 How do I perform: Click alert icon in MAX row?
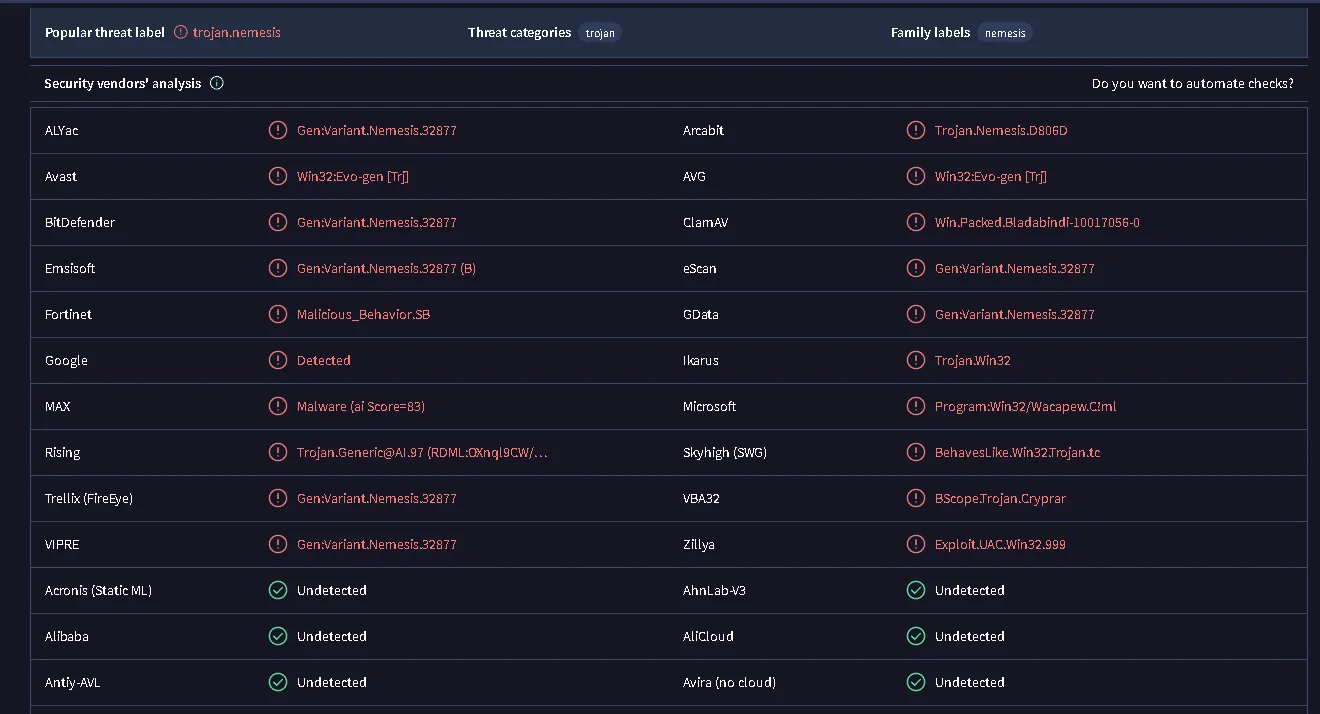pyautogui.click(x=278, y=406)
